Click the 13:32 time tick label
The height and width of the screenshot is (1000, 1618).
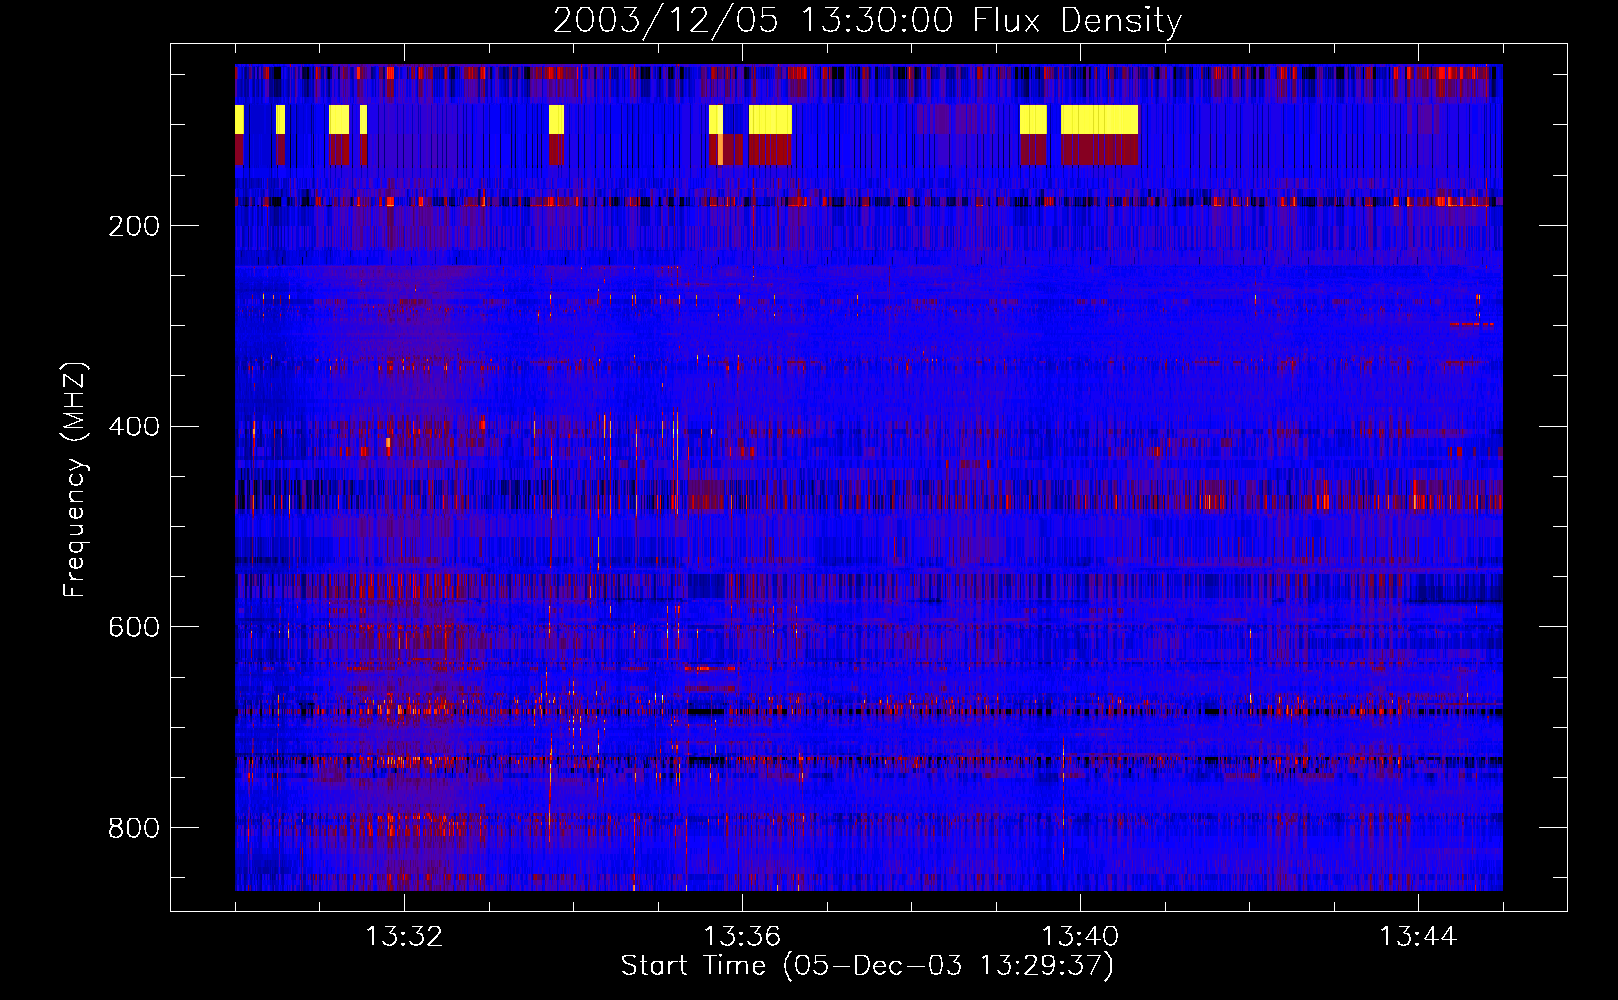(x=404, y=937)
